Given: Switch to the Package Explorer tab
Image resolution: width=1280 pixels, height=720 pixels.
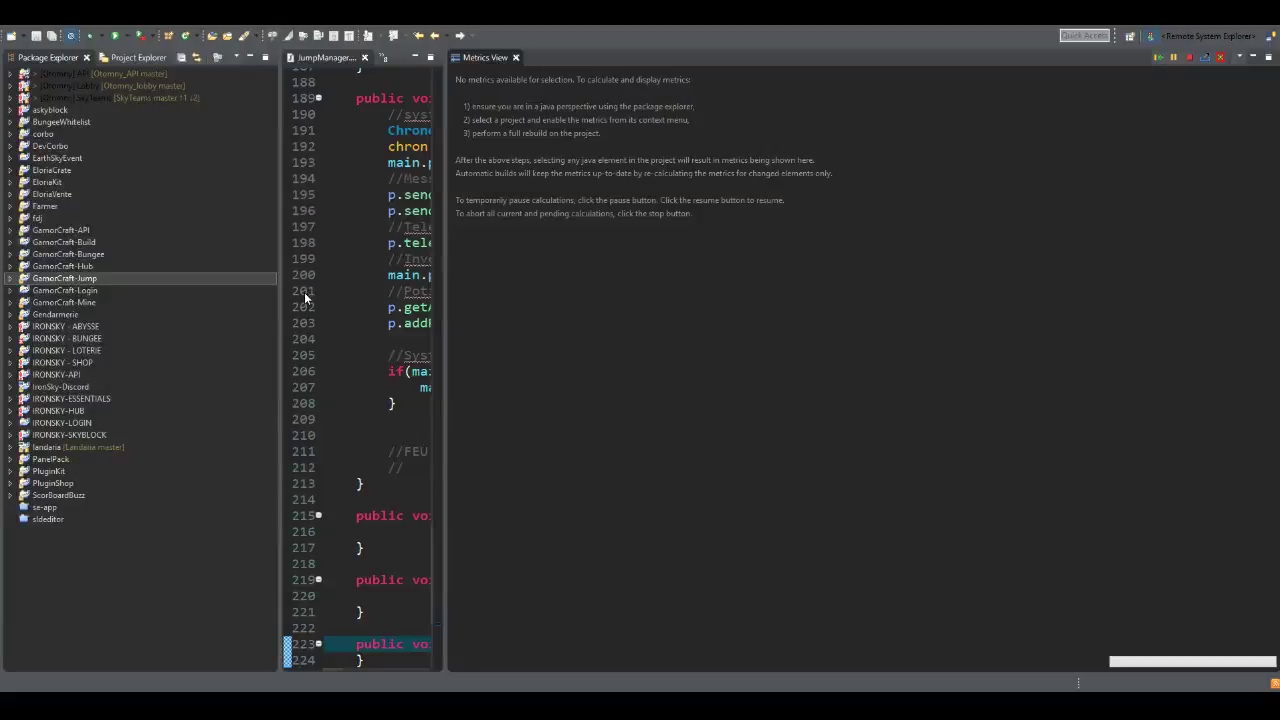Looking at the screenshot, I should tap(47, 58).
